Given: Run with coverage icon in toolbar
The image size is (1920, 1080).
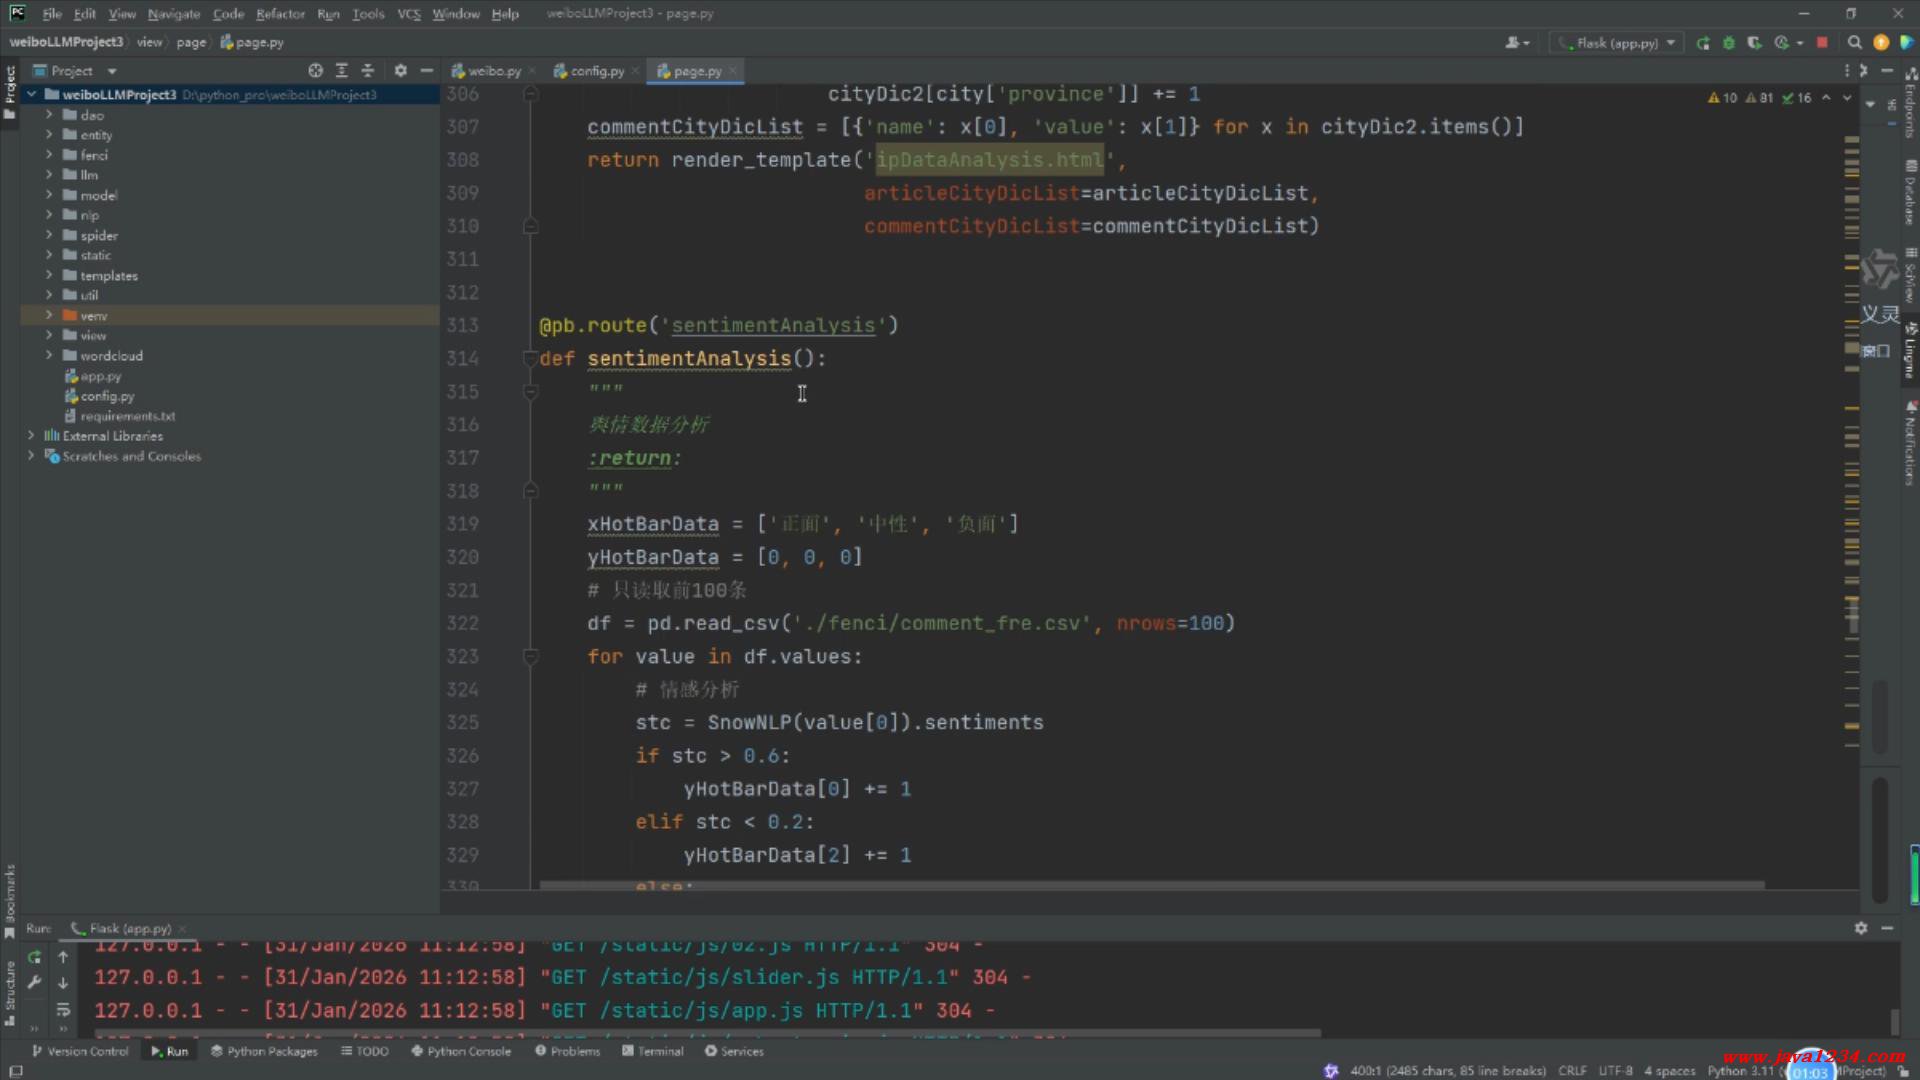Looking at the screenshot, I should [1754, 43].
